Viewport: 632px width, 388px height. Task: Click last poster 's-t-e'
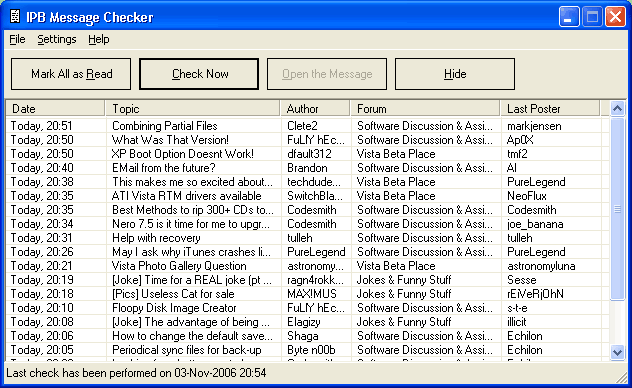coord(517,308)
